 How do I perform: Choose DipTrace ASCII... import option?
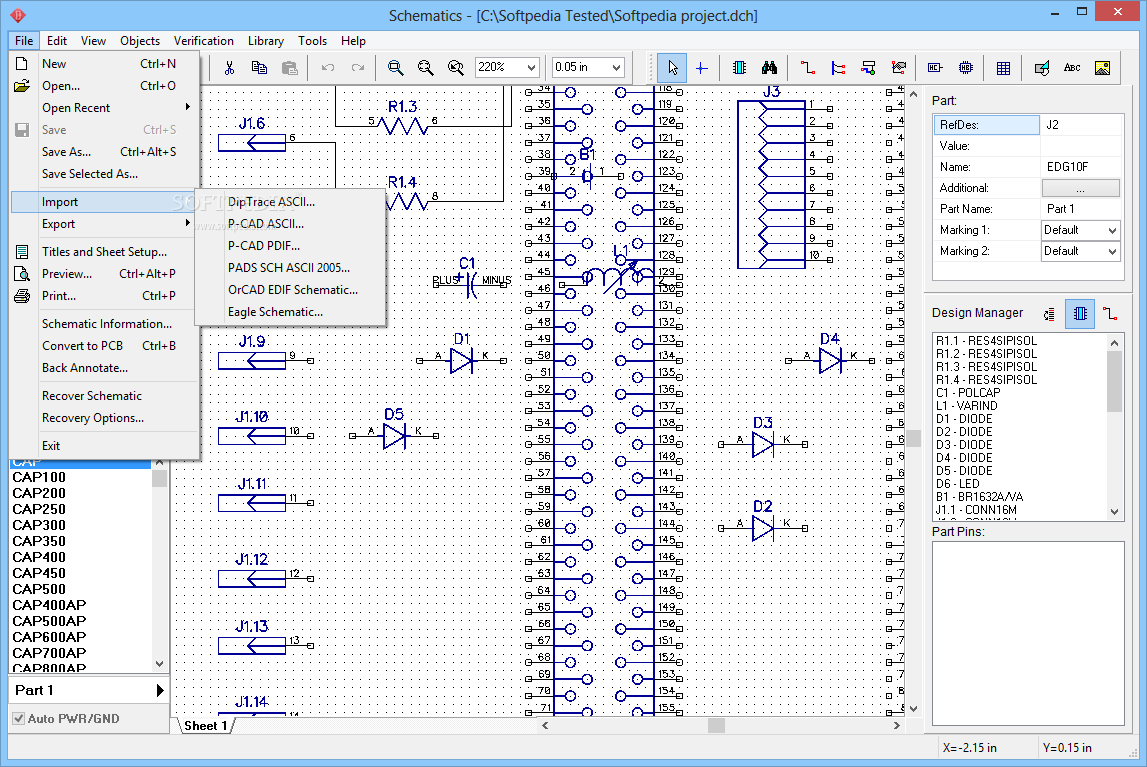pos(290,202)
